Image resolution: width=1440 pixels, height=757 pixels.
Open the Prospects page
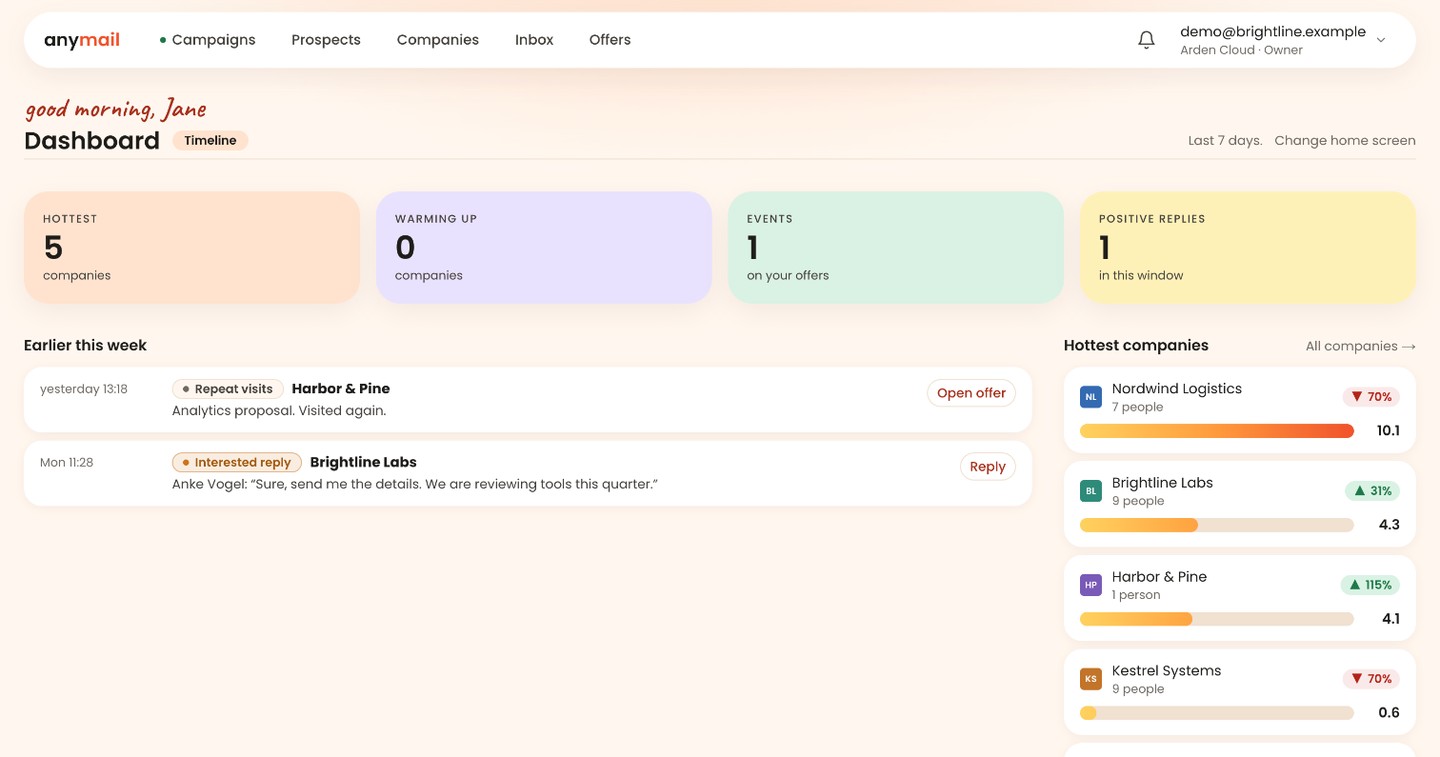point(326,40)
